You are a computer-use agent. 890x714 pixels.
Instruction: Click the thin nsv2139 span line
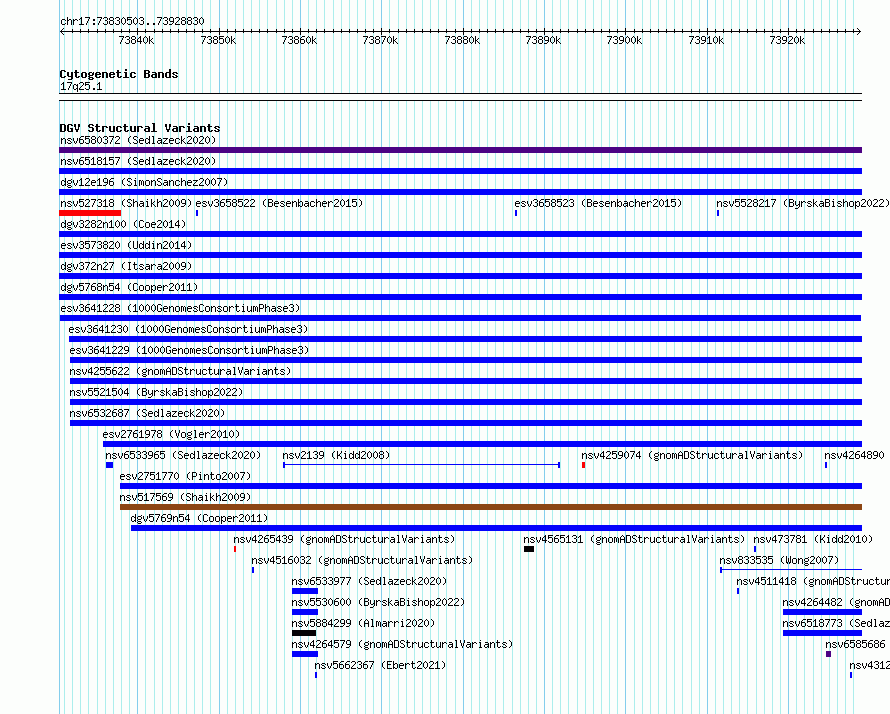[422, 465]
